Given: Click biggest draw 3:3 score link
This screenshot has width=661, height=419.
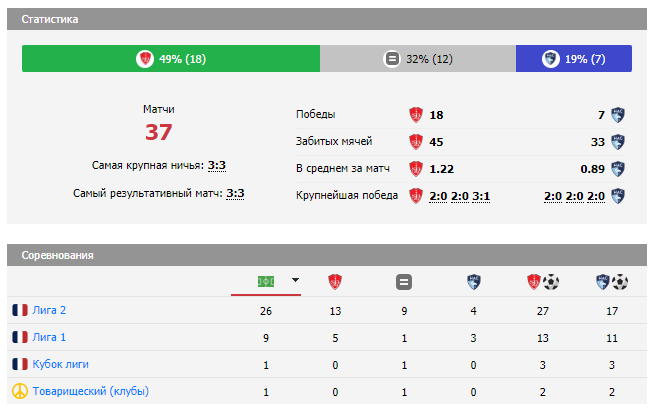Looking at the screenshot, I should pyautogui.click(x=216, y=166).
